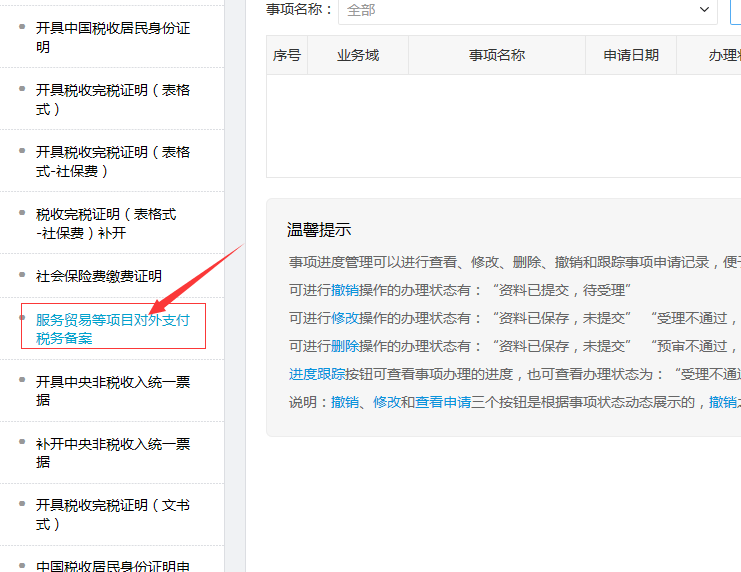Open 补开中央非税收入统一票据 in sidebar
Screen dimensions: 741x572
(112, 453)
